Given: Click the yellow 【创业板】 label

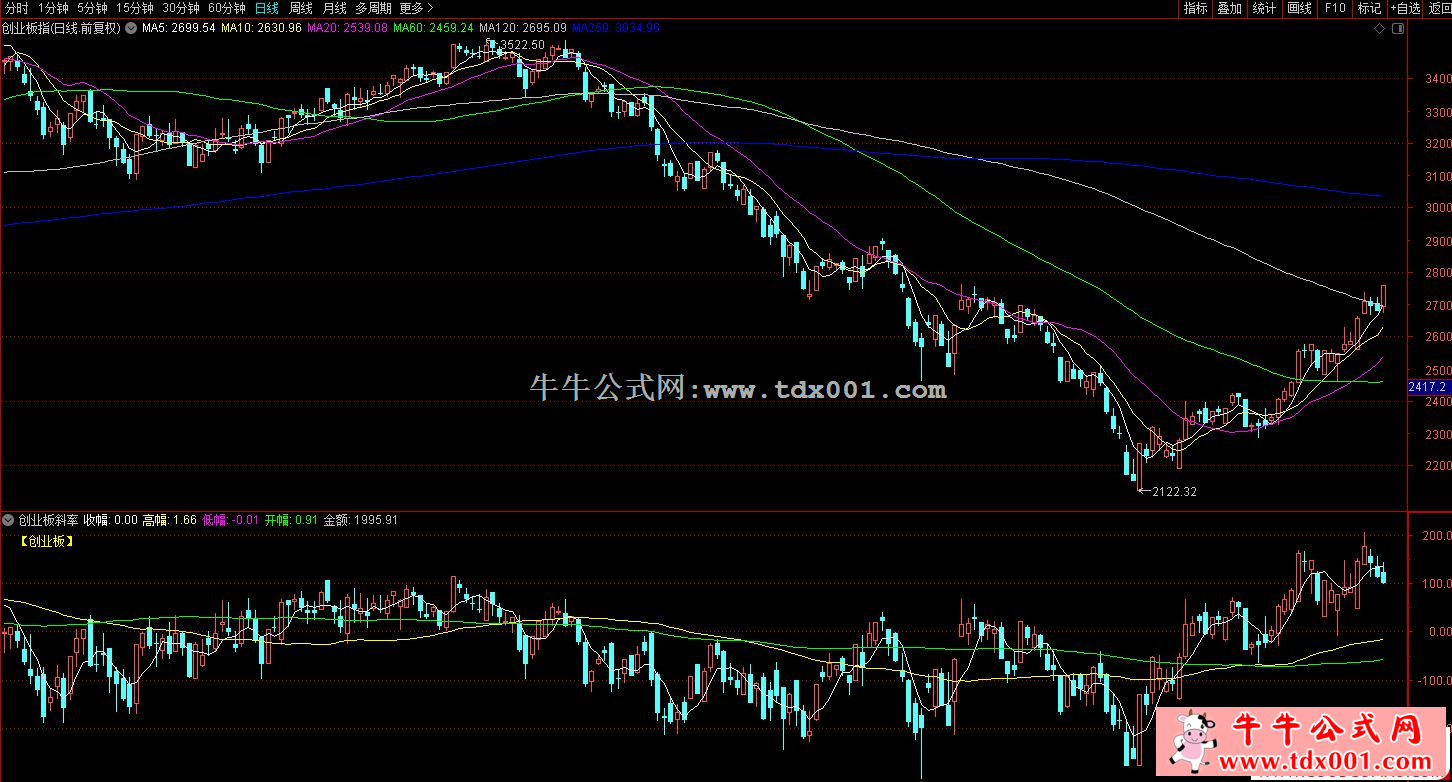Looking at the screenshot, I should coord(45,541).
